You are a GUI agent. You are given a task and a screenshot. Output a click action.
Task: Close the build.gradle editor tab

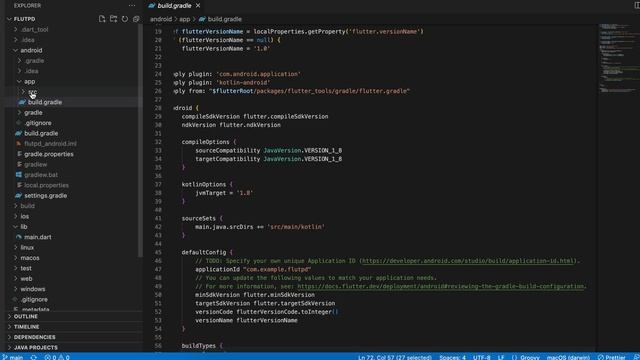click(198, 5)
